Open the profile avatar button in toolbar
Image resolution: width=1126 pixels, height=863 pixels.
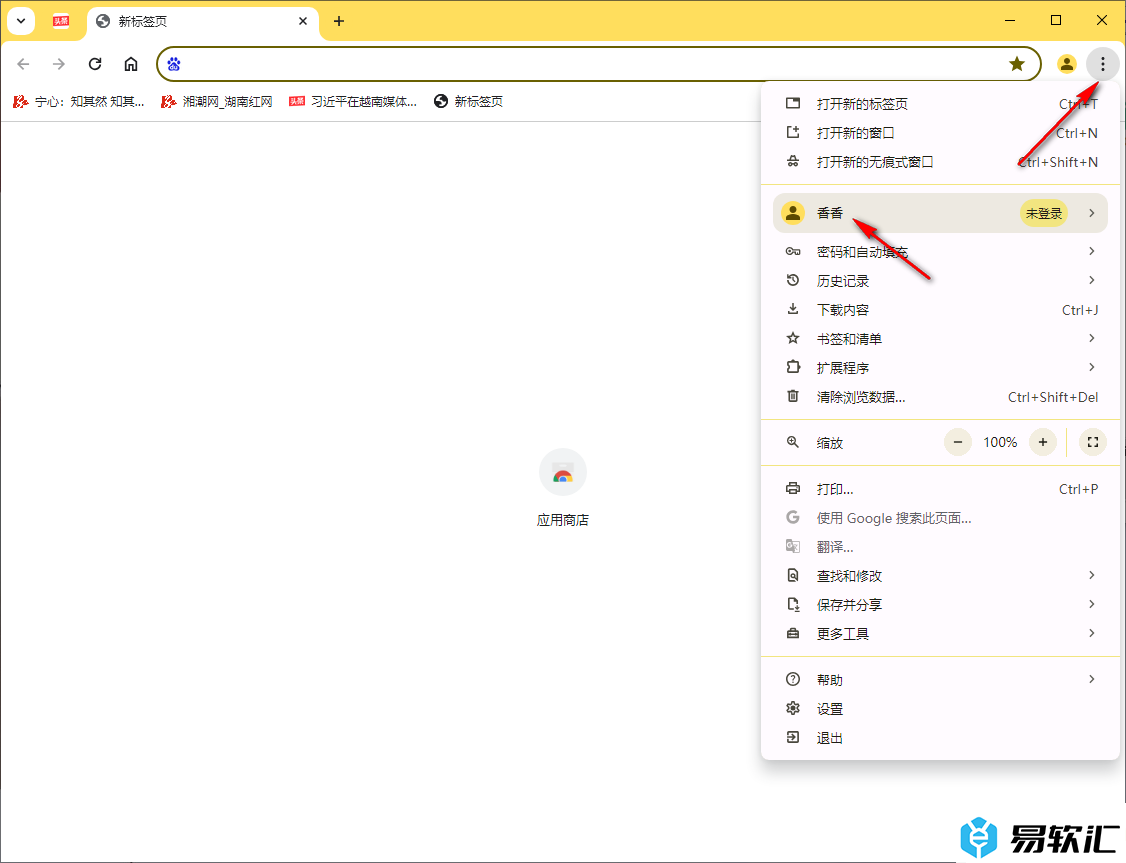click(1066, 64)
